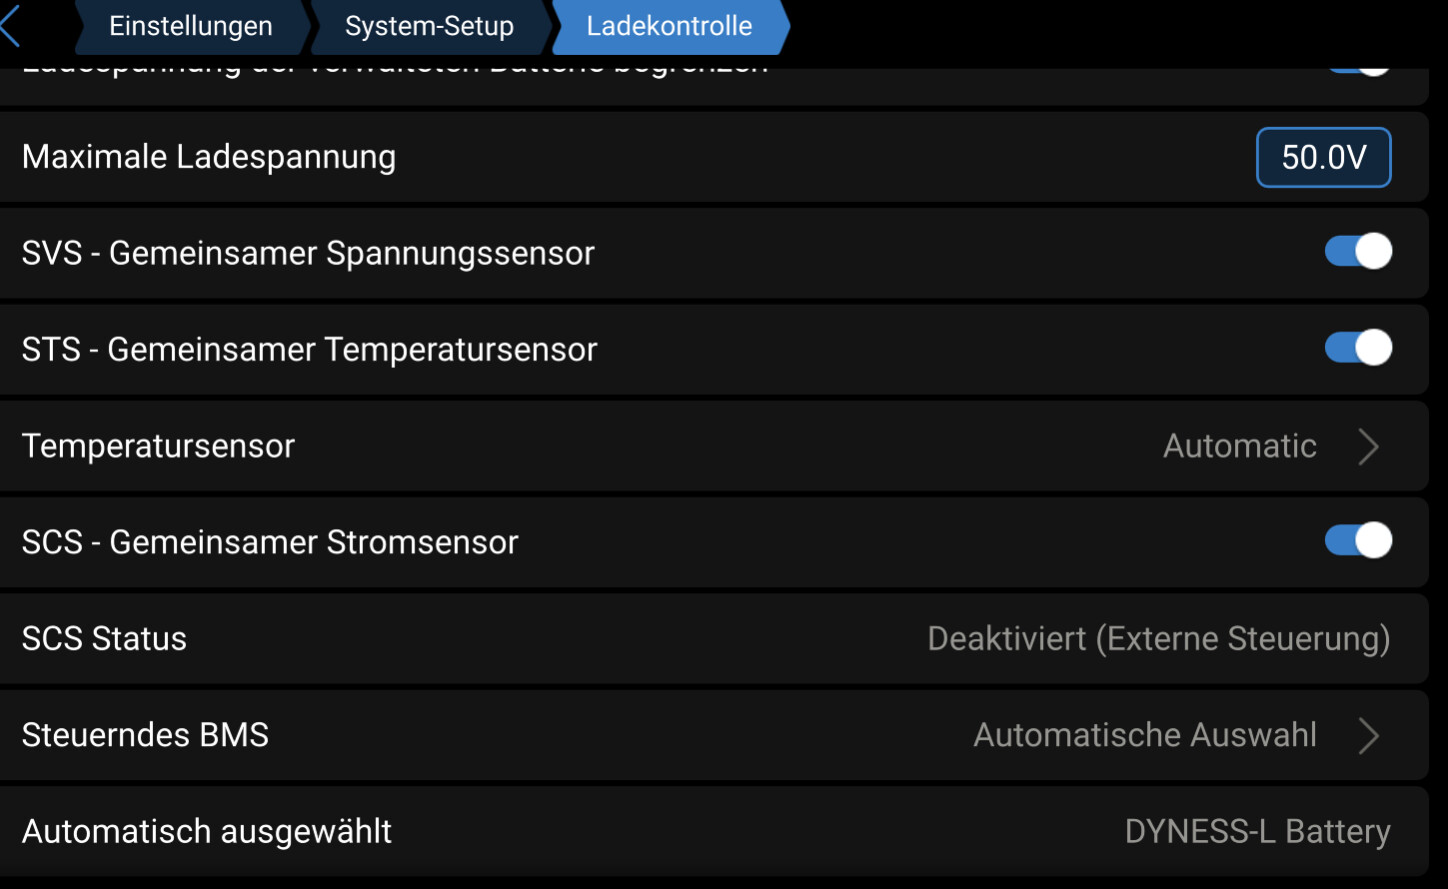Click the Maximale Ladespannung label
This screenshot has width=1448, height=889.
(209, 157)
